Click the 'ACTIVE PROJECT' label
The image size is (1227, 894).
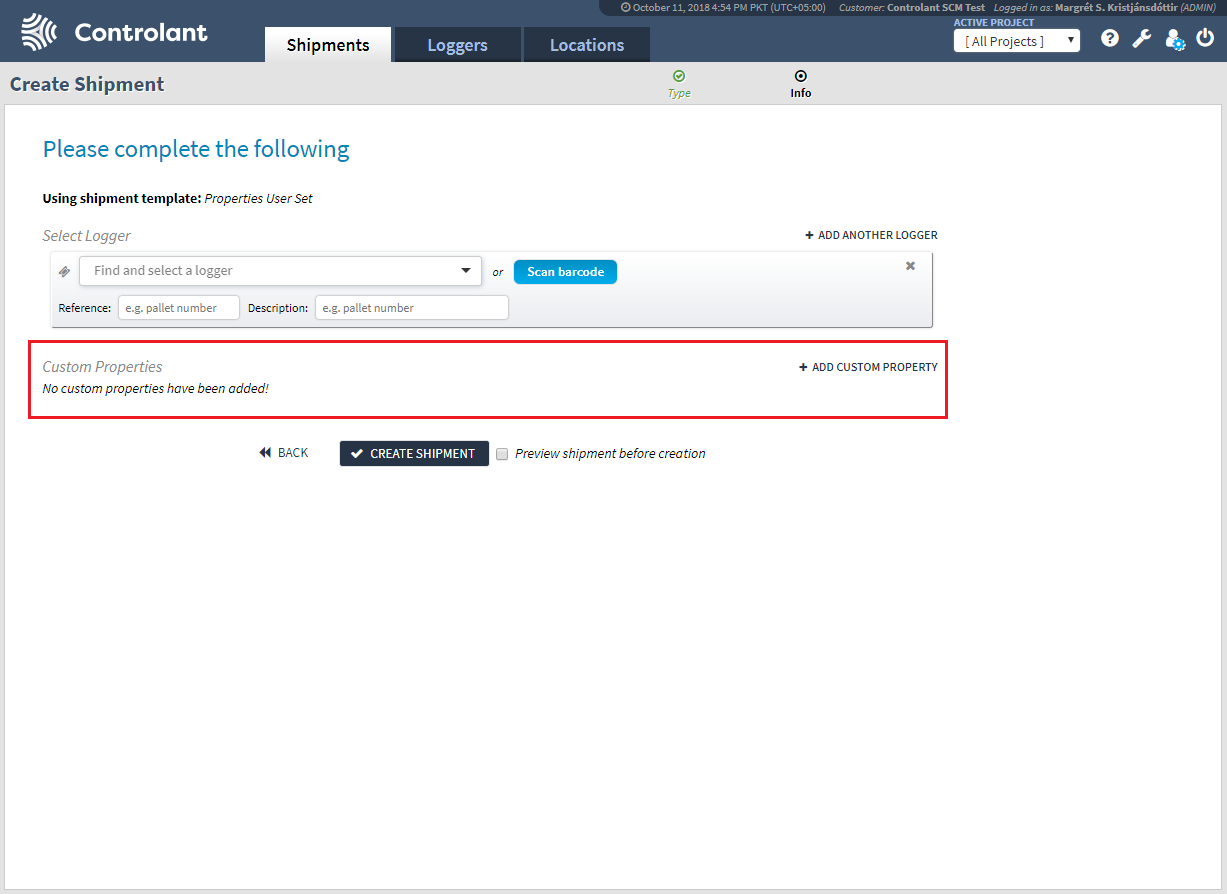pos(994,23)
